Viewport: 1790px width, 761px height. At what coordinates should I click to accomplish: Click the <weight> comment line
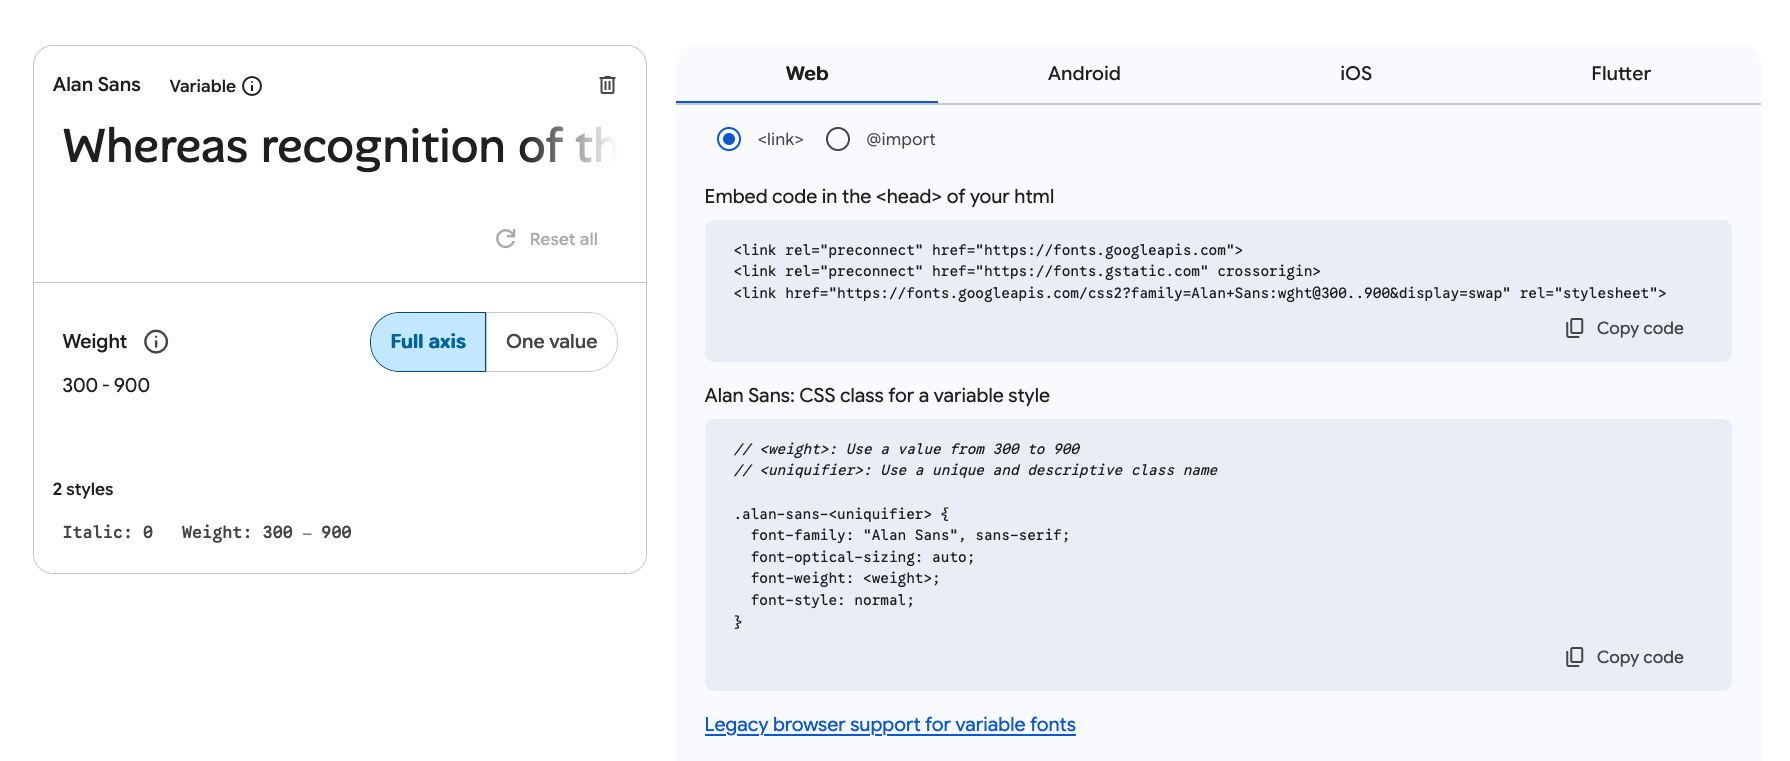pos(907,449)
